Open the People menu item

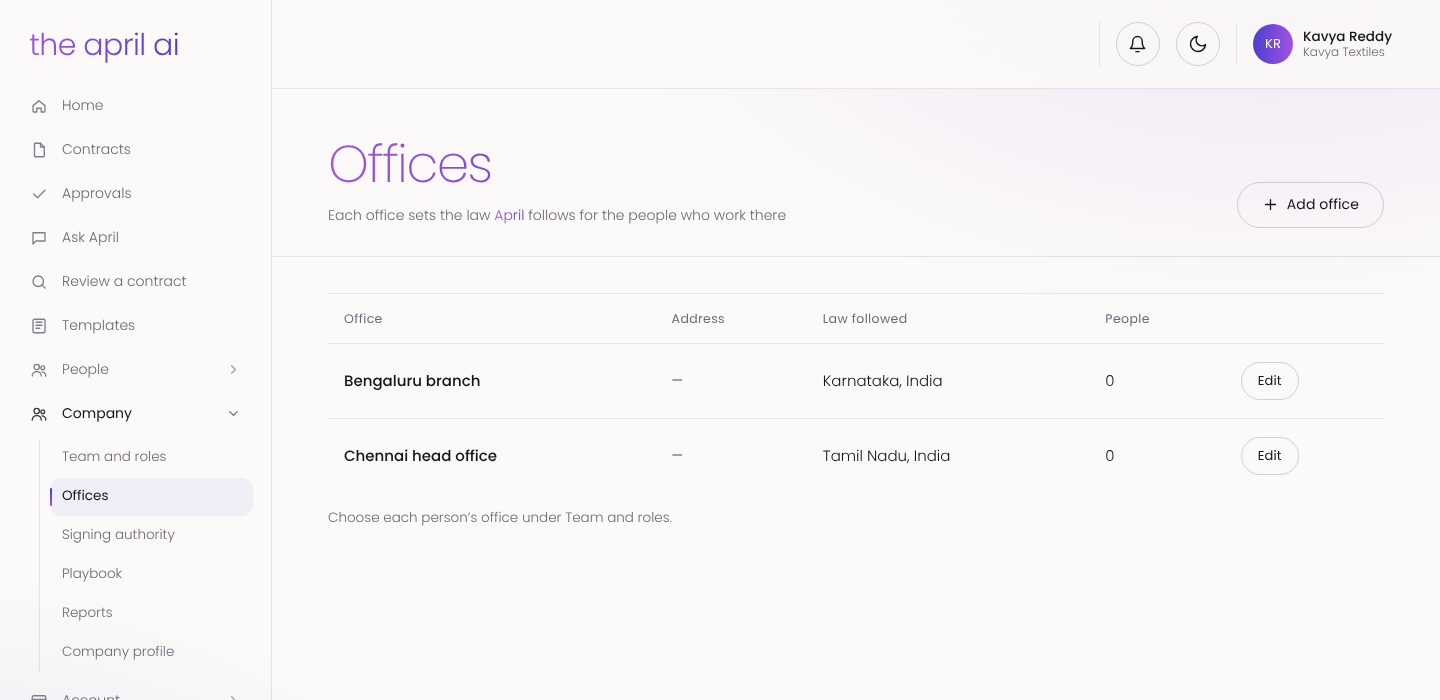136,370
